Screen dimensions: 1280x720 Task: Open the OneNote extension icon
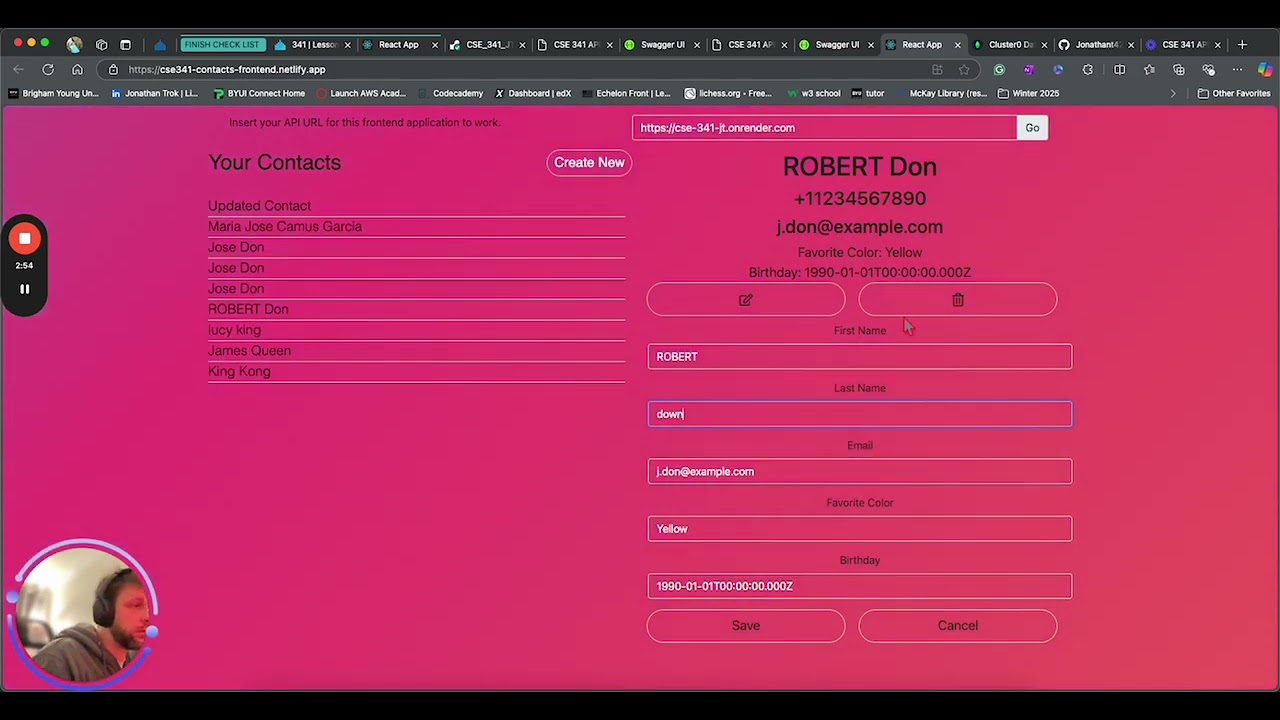tap(1028, 69)
